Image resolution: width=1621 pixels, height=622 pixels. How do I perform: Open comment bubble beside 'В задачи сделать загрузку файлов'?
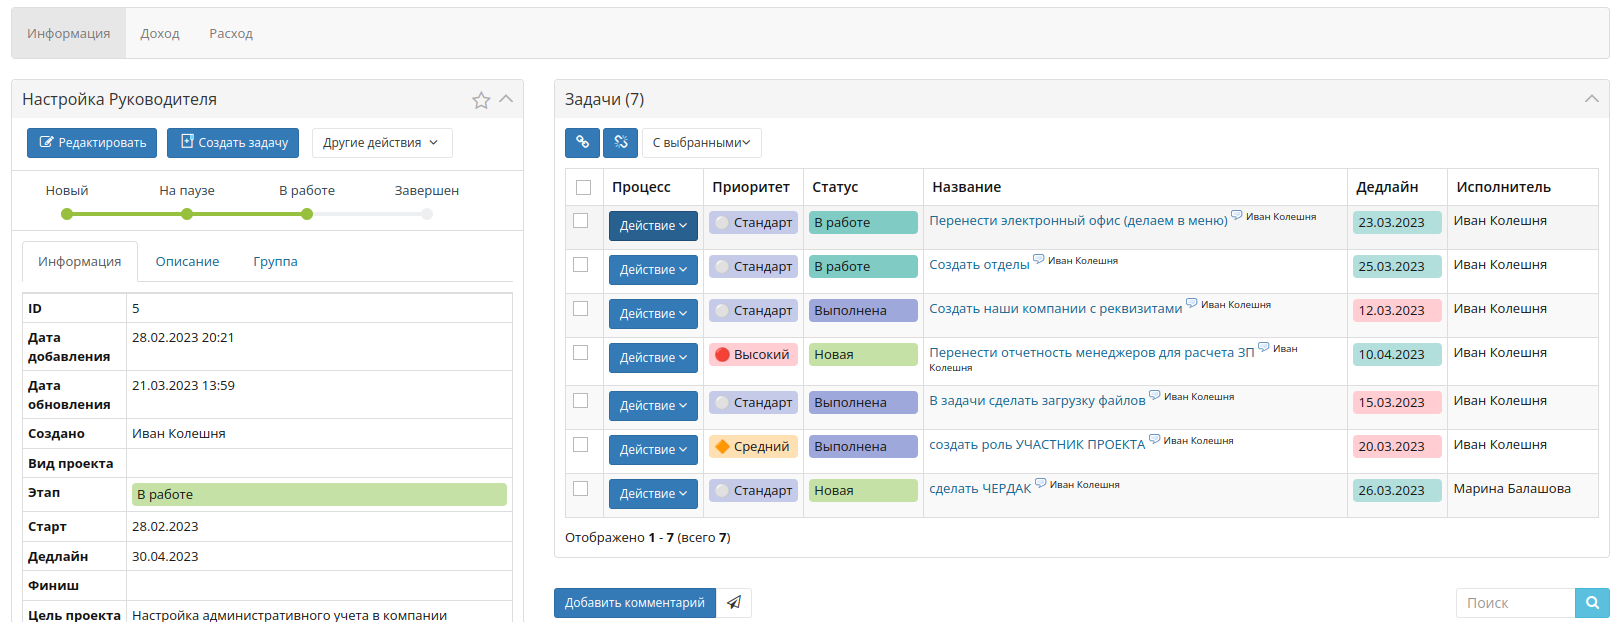[1154, 395]
